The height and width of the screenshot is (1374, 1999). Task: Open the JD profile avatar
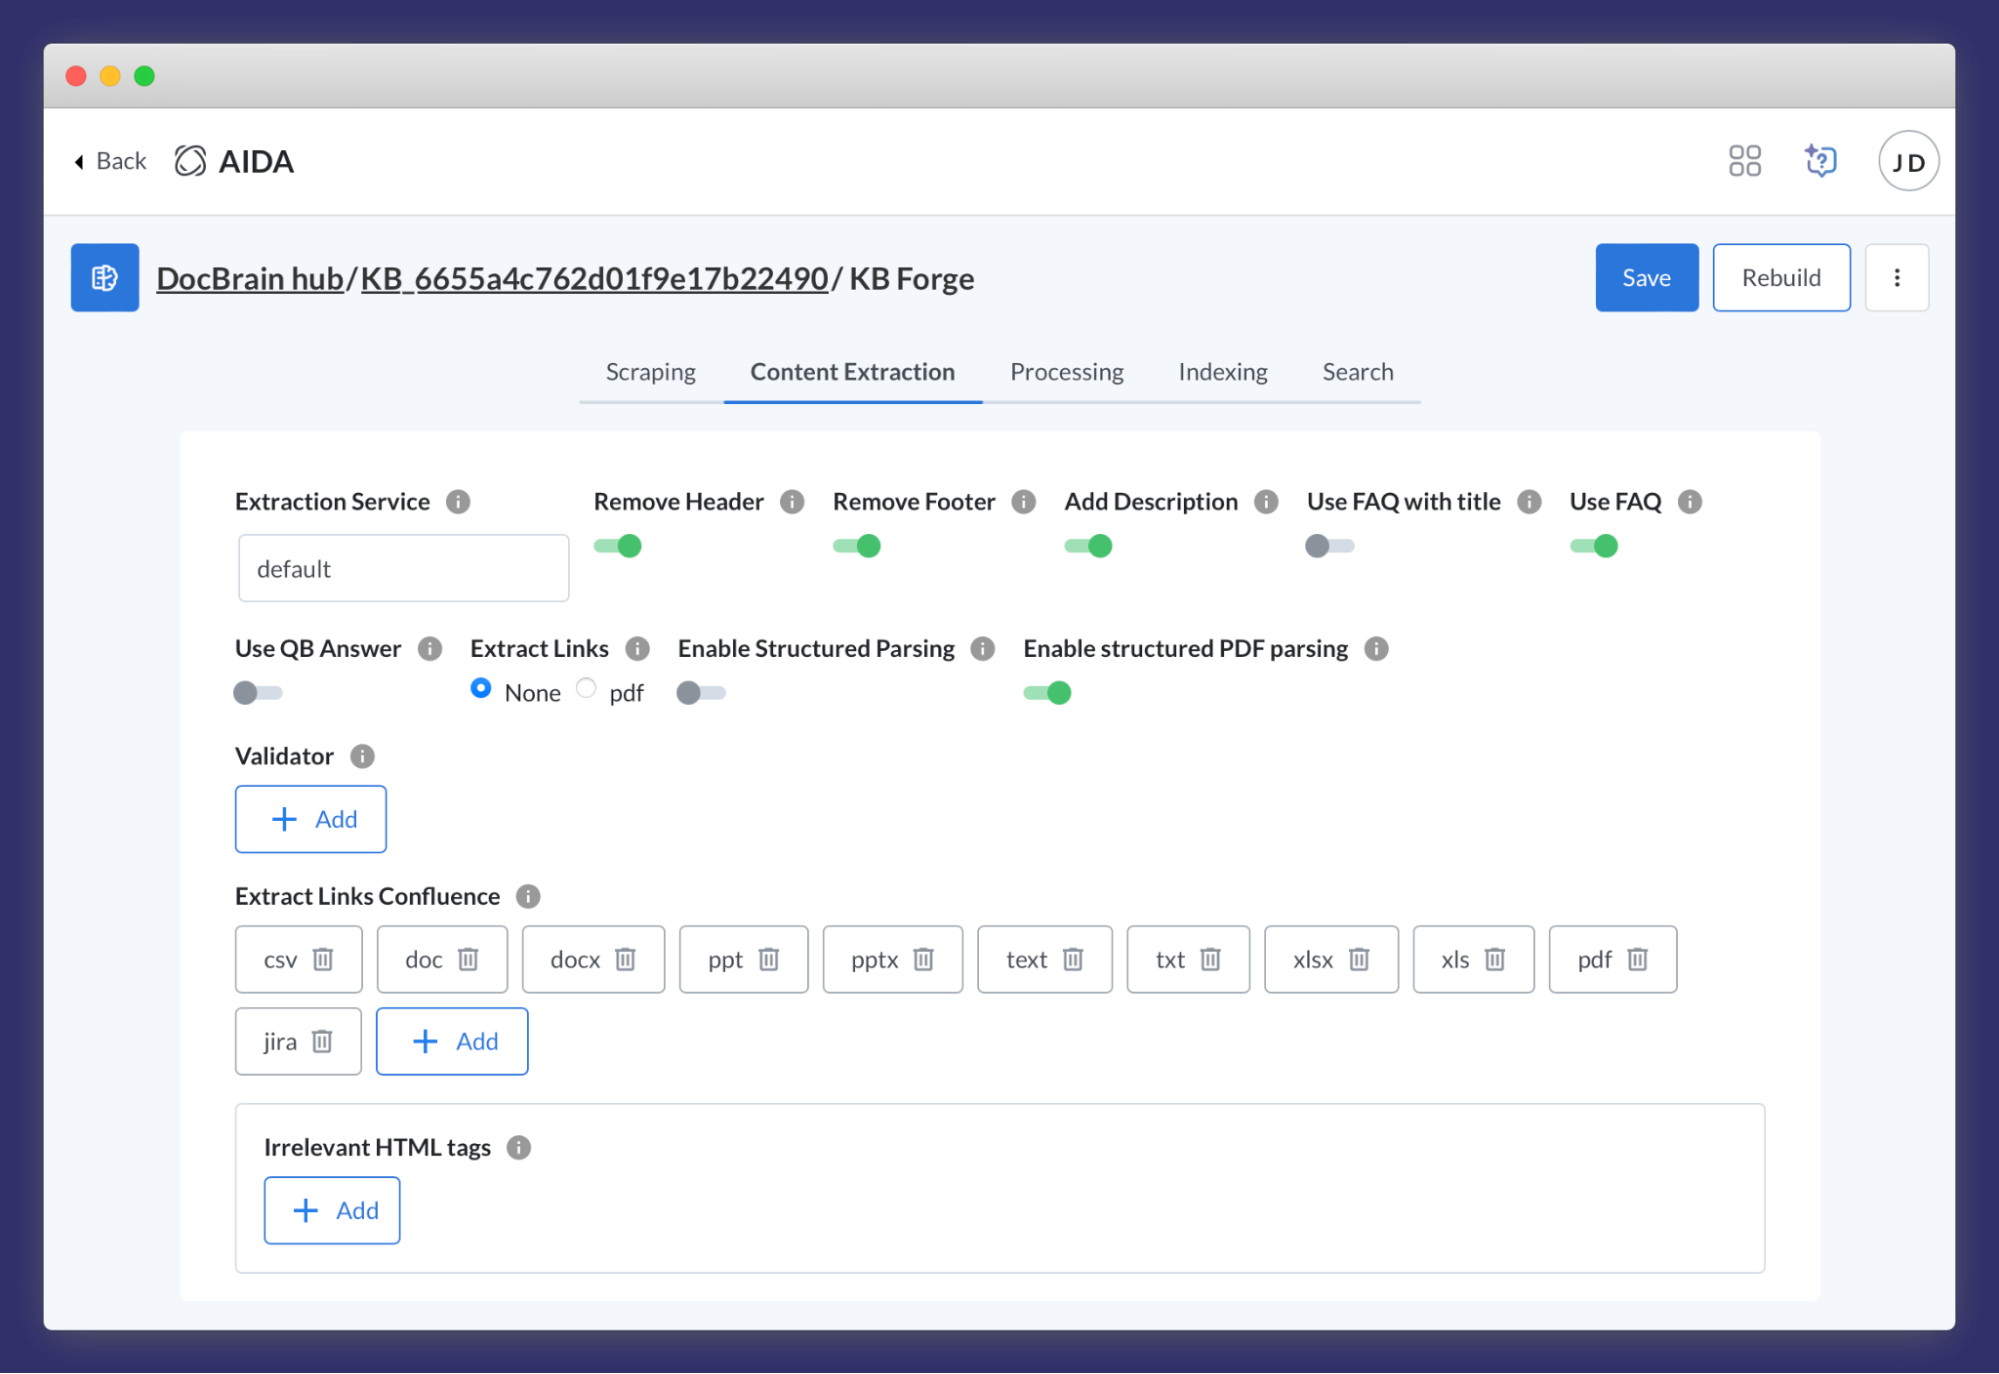point(1907,160)
